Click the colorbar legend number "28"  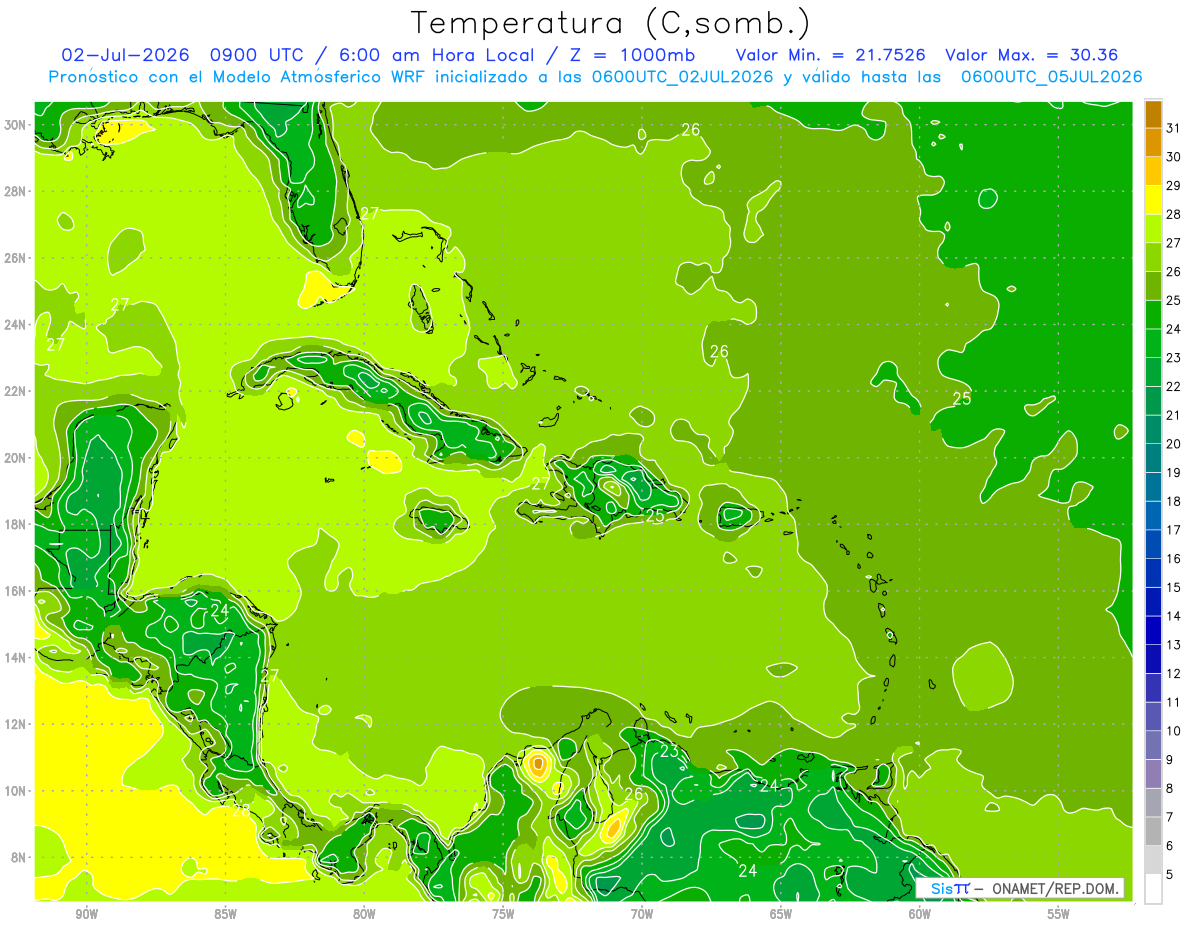point(1174,214)
